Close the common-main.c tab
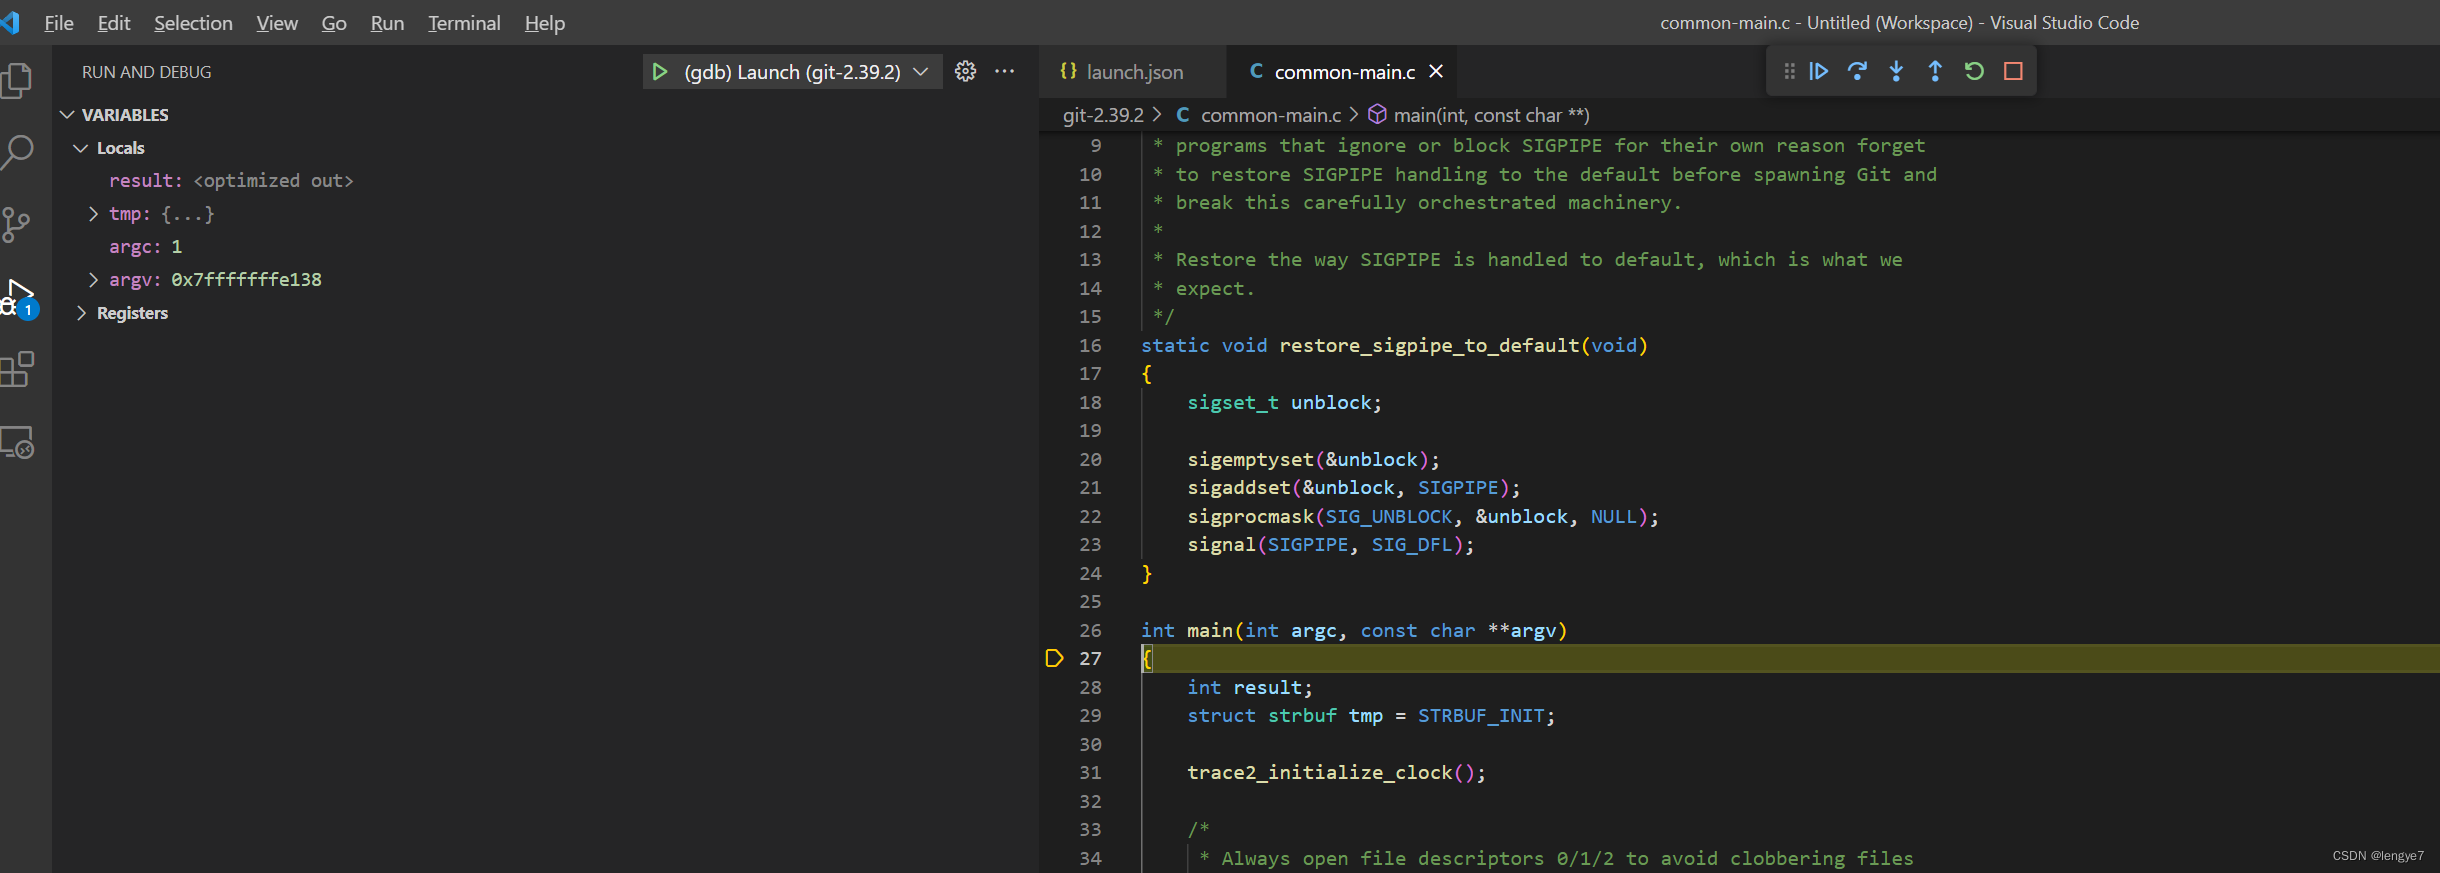The width and height of the screenshot is (2440, 873). (x=1436, y=71)
